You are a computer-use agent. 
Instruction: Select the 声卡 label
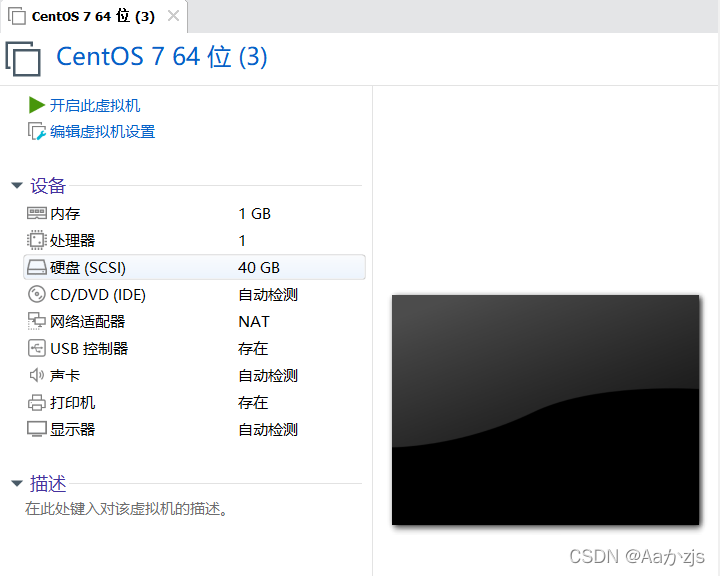[65, 375]
